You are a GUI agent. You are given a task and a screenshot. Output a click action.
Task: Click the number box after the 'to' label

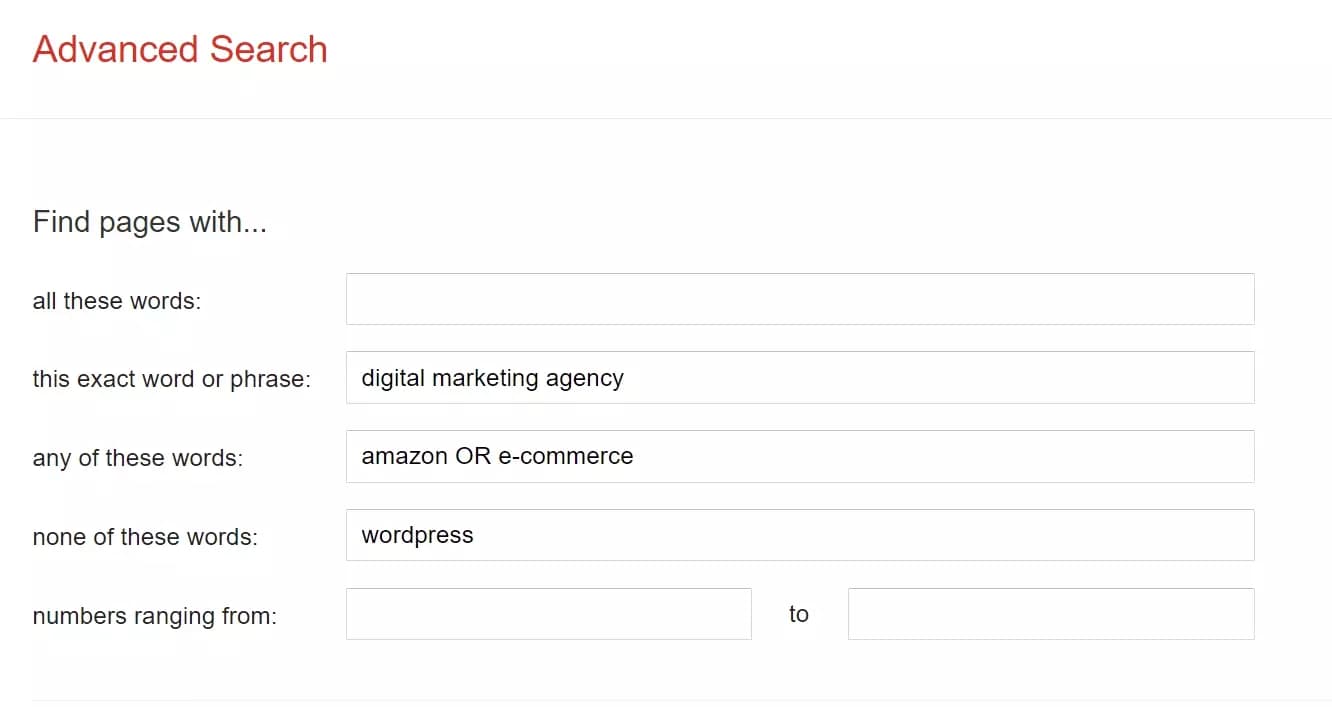tap(1050, 613)
